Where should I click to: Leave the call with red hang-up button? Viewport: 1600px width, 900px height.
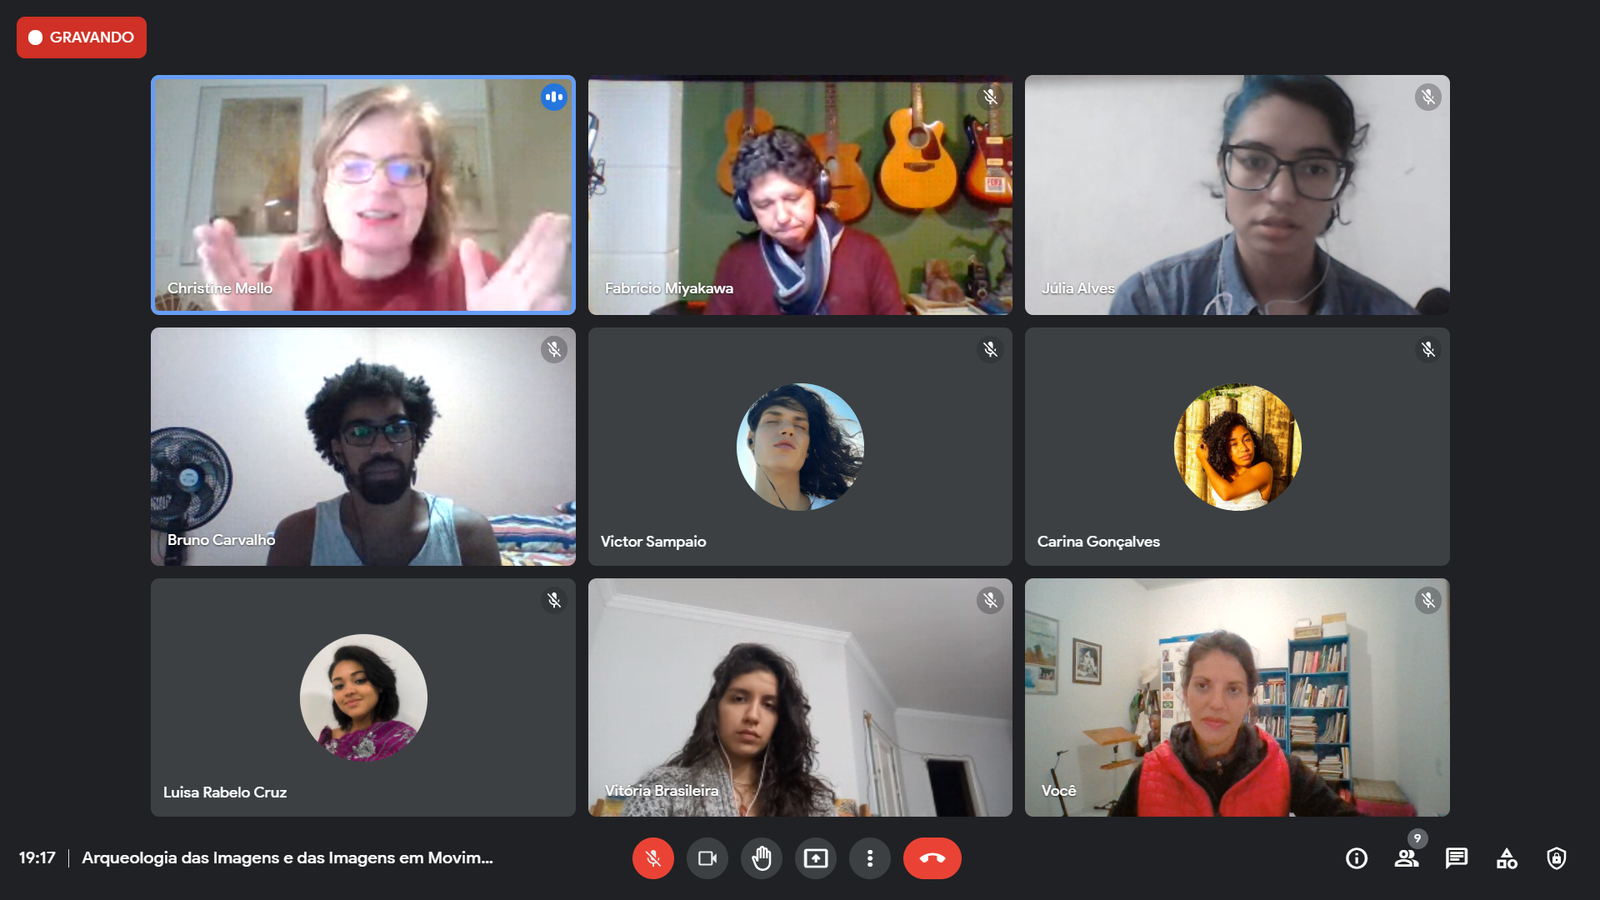[932, 858]
